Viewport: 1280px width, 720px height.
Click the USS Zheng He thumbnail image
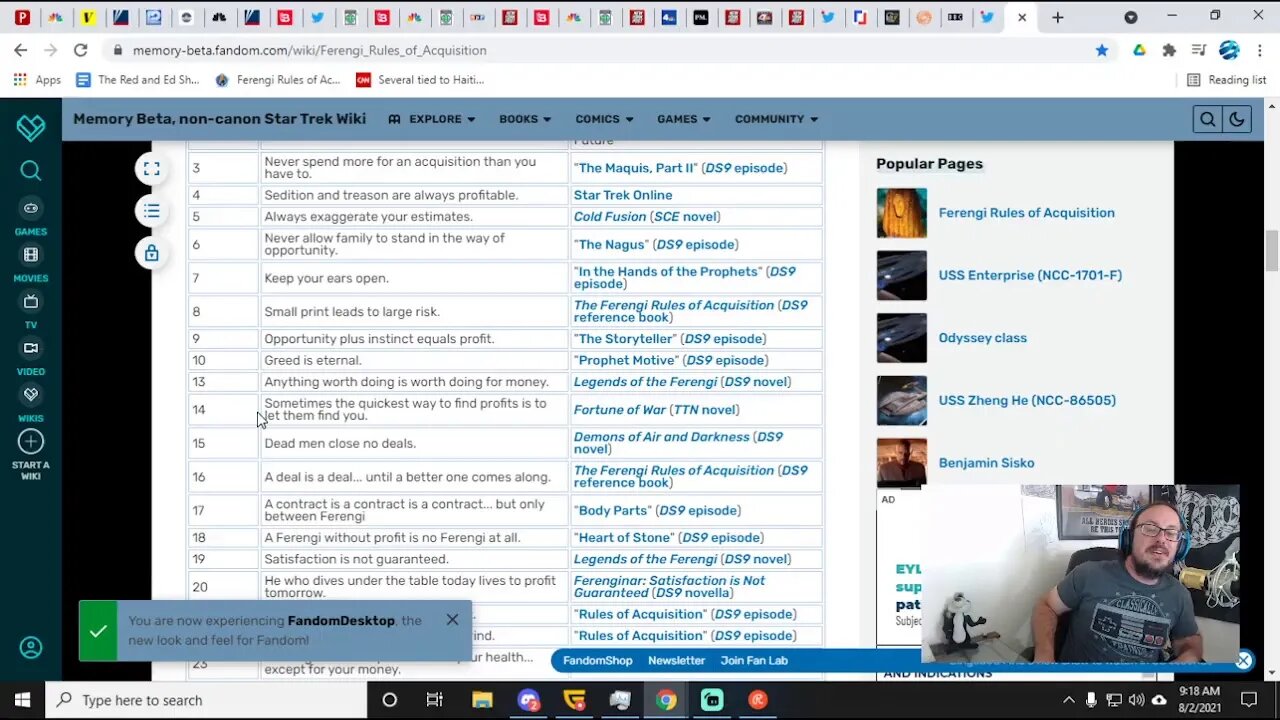[x=902, y=400]
